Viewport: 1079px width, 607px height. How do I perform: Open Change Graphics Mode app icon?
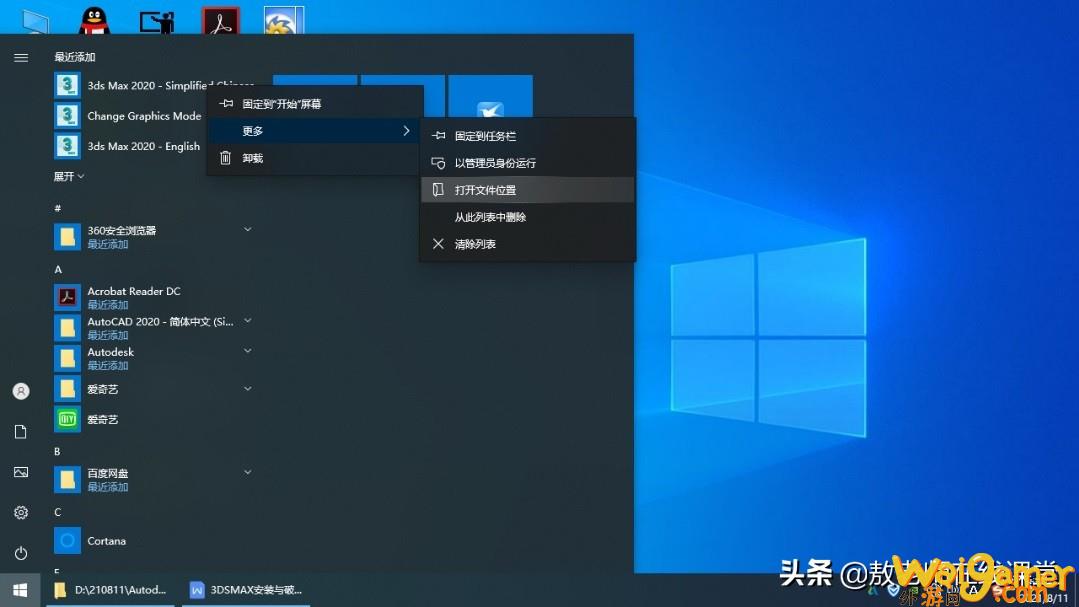click(x=67, y=116)
